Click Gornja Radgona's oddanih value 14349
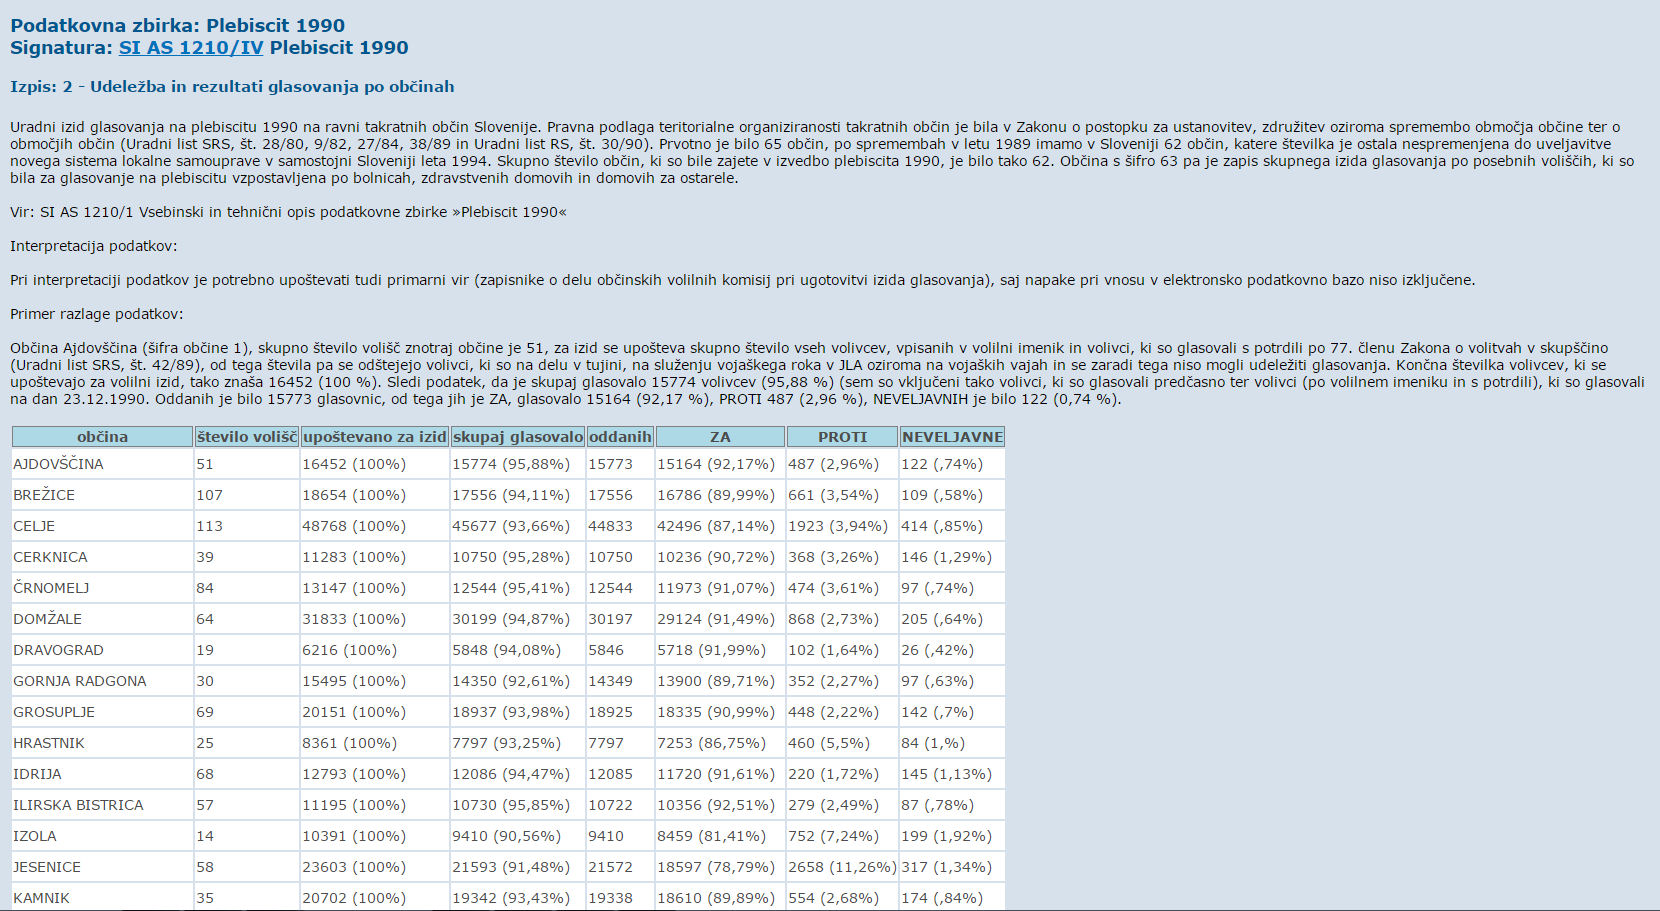 [610, 681]
